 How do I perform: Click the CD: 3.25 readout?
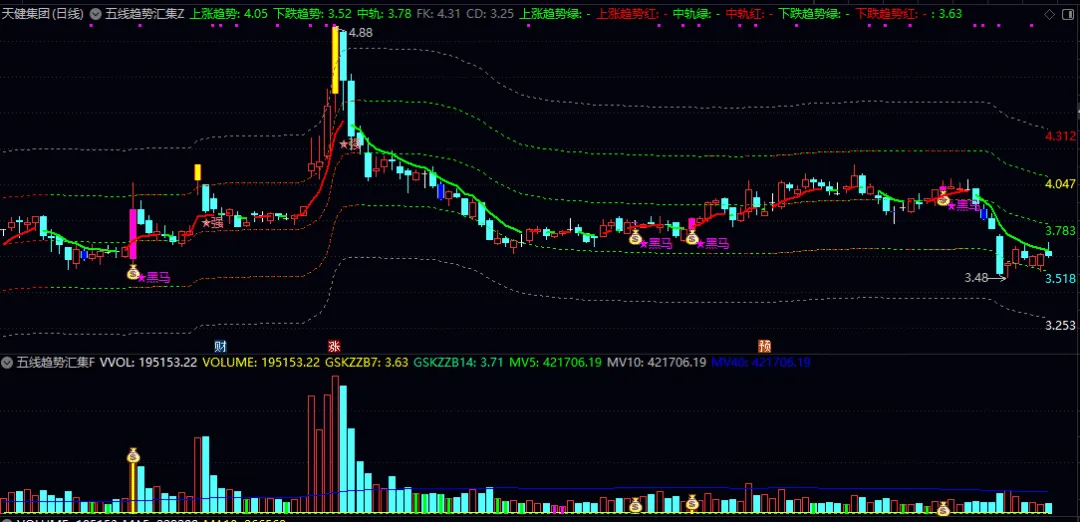[490, 14]
